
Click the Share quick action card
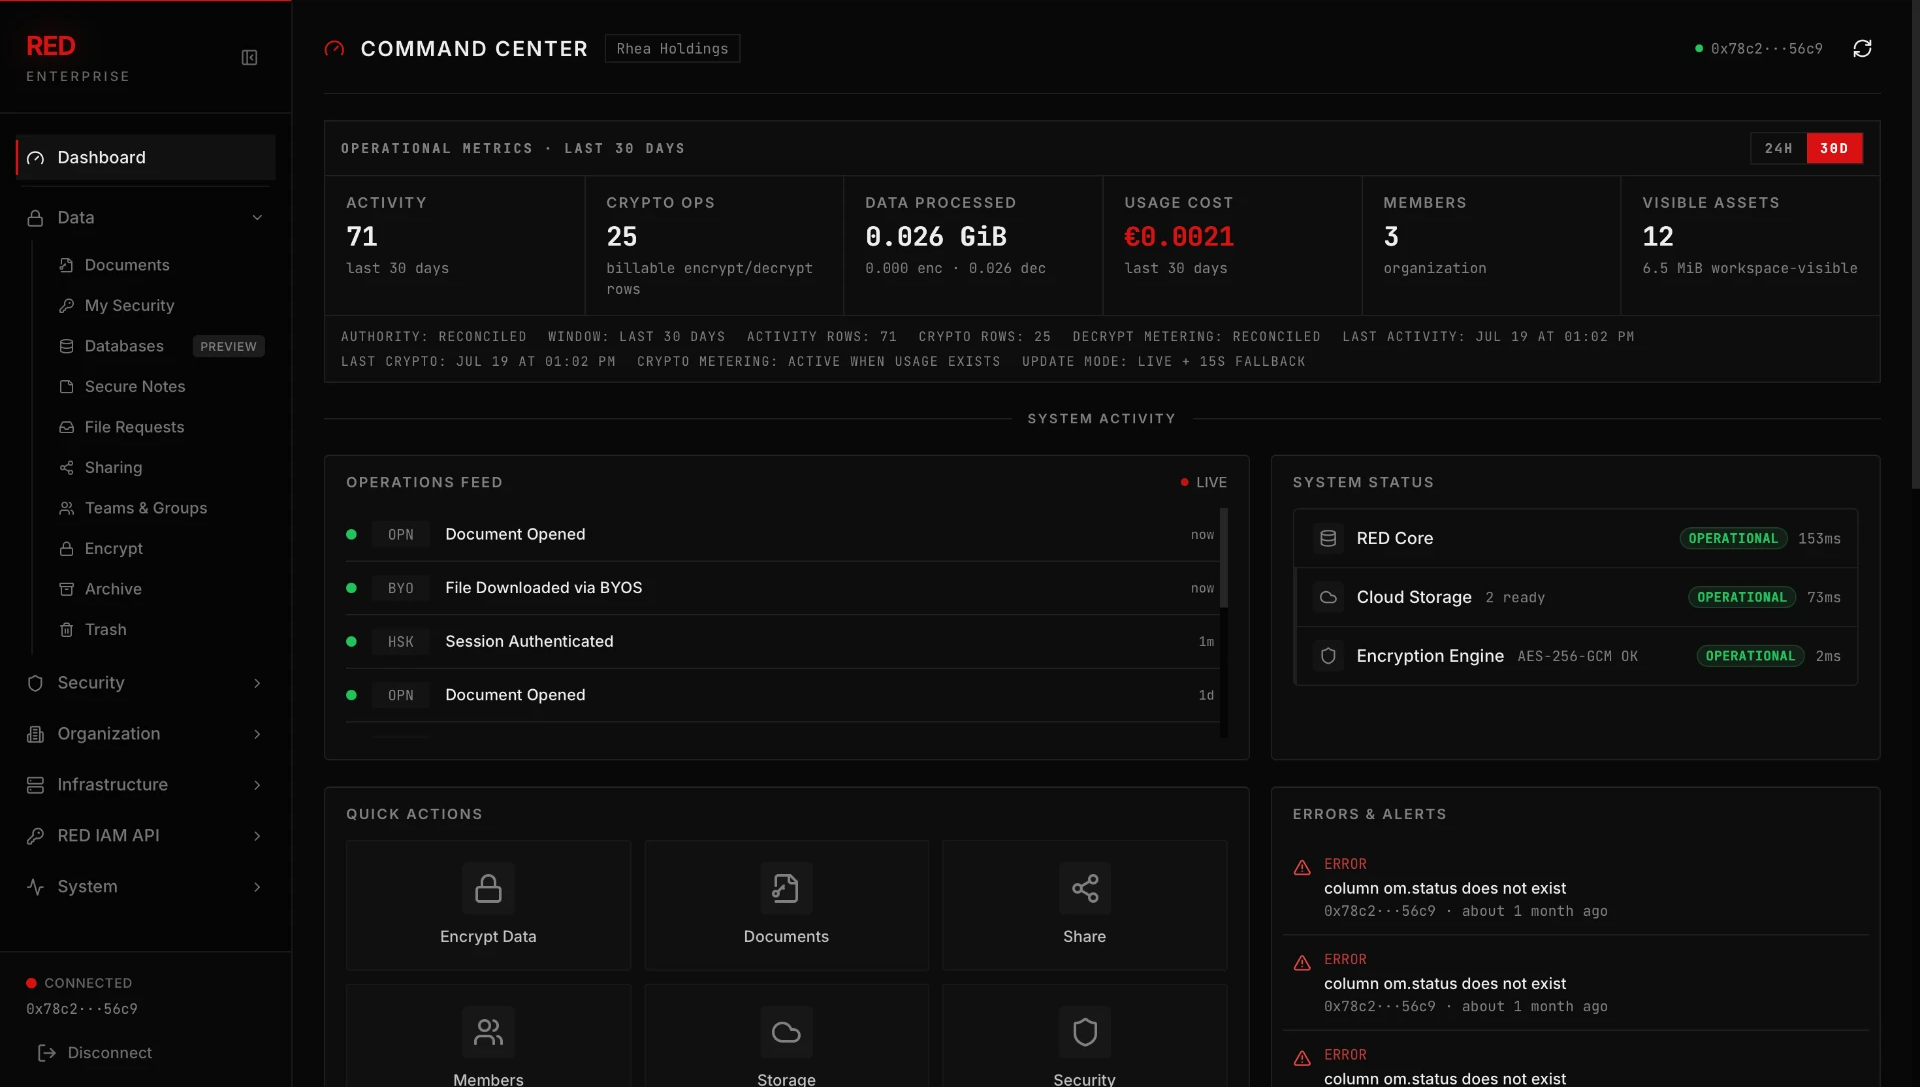pyautogui.click(x=1084, y=905)
